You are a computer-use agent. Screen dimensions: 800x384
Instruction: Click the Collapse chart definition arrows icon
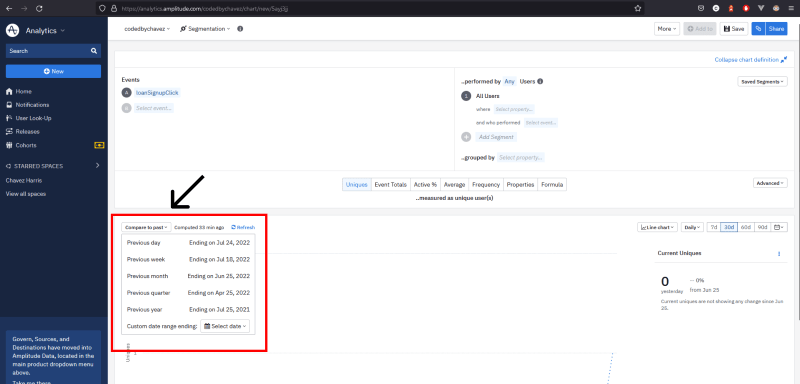pos(784,60)
